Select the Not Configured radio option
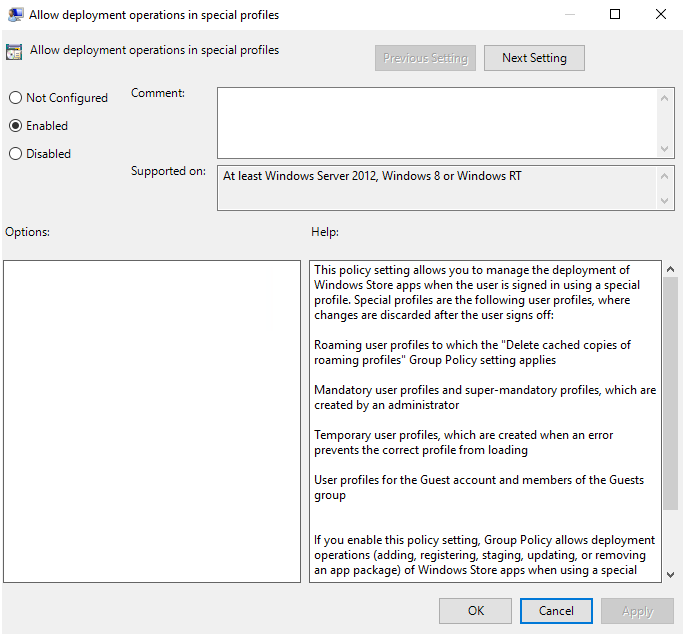This screenshot has height=638, width=686. tap(15, 98)
